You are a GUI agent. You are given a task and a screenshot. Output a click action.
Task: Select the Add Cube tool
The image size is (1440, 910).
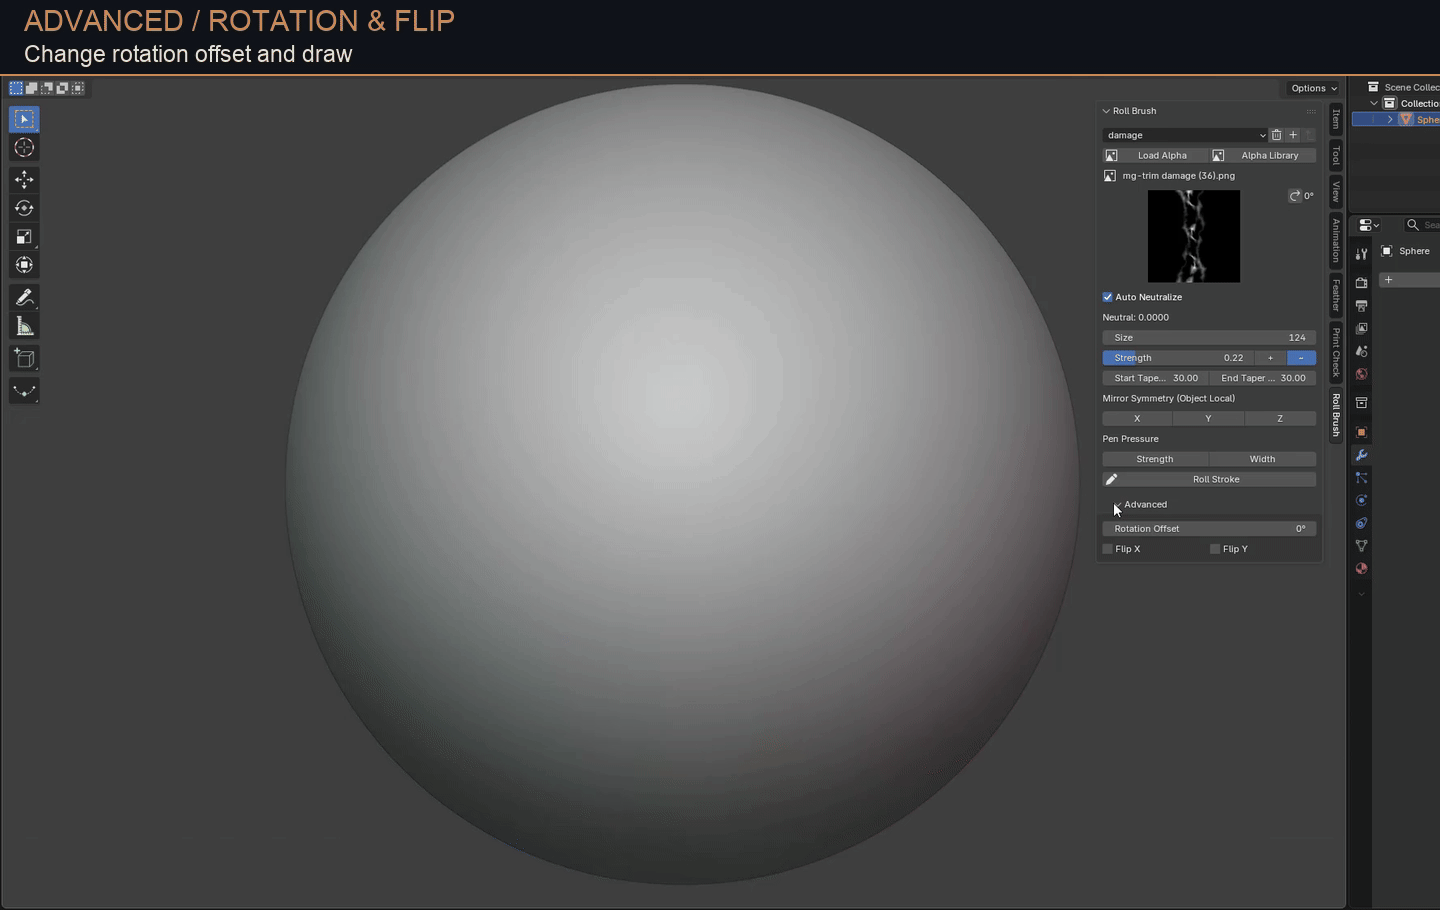click(24, 359)
